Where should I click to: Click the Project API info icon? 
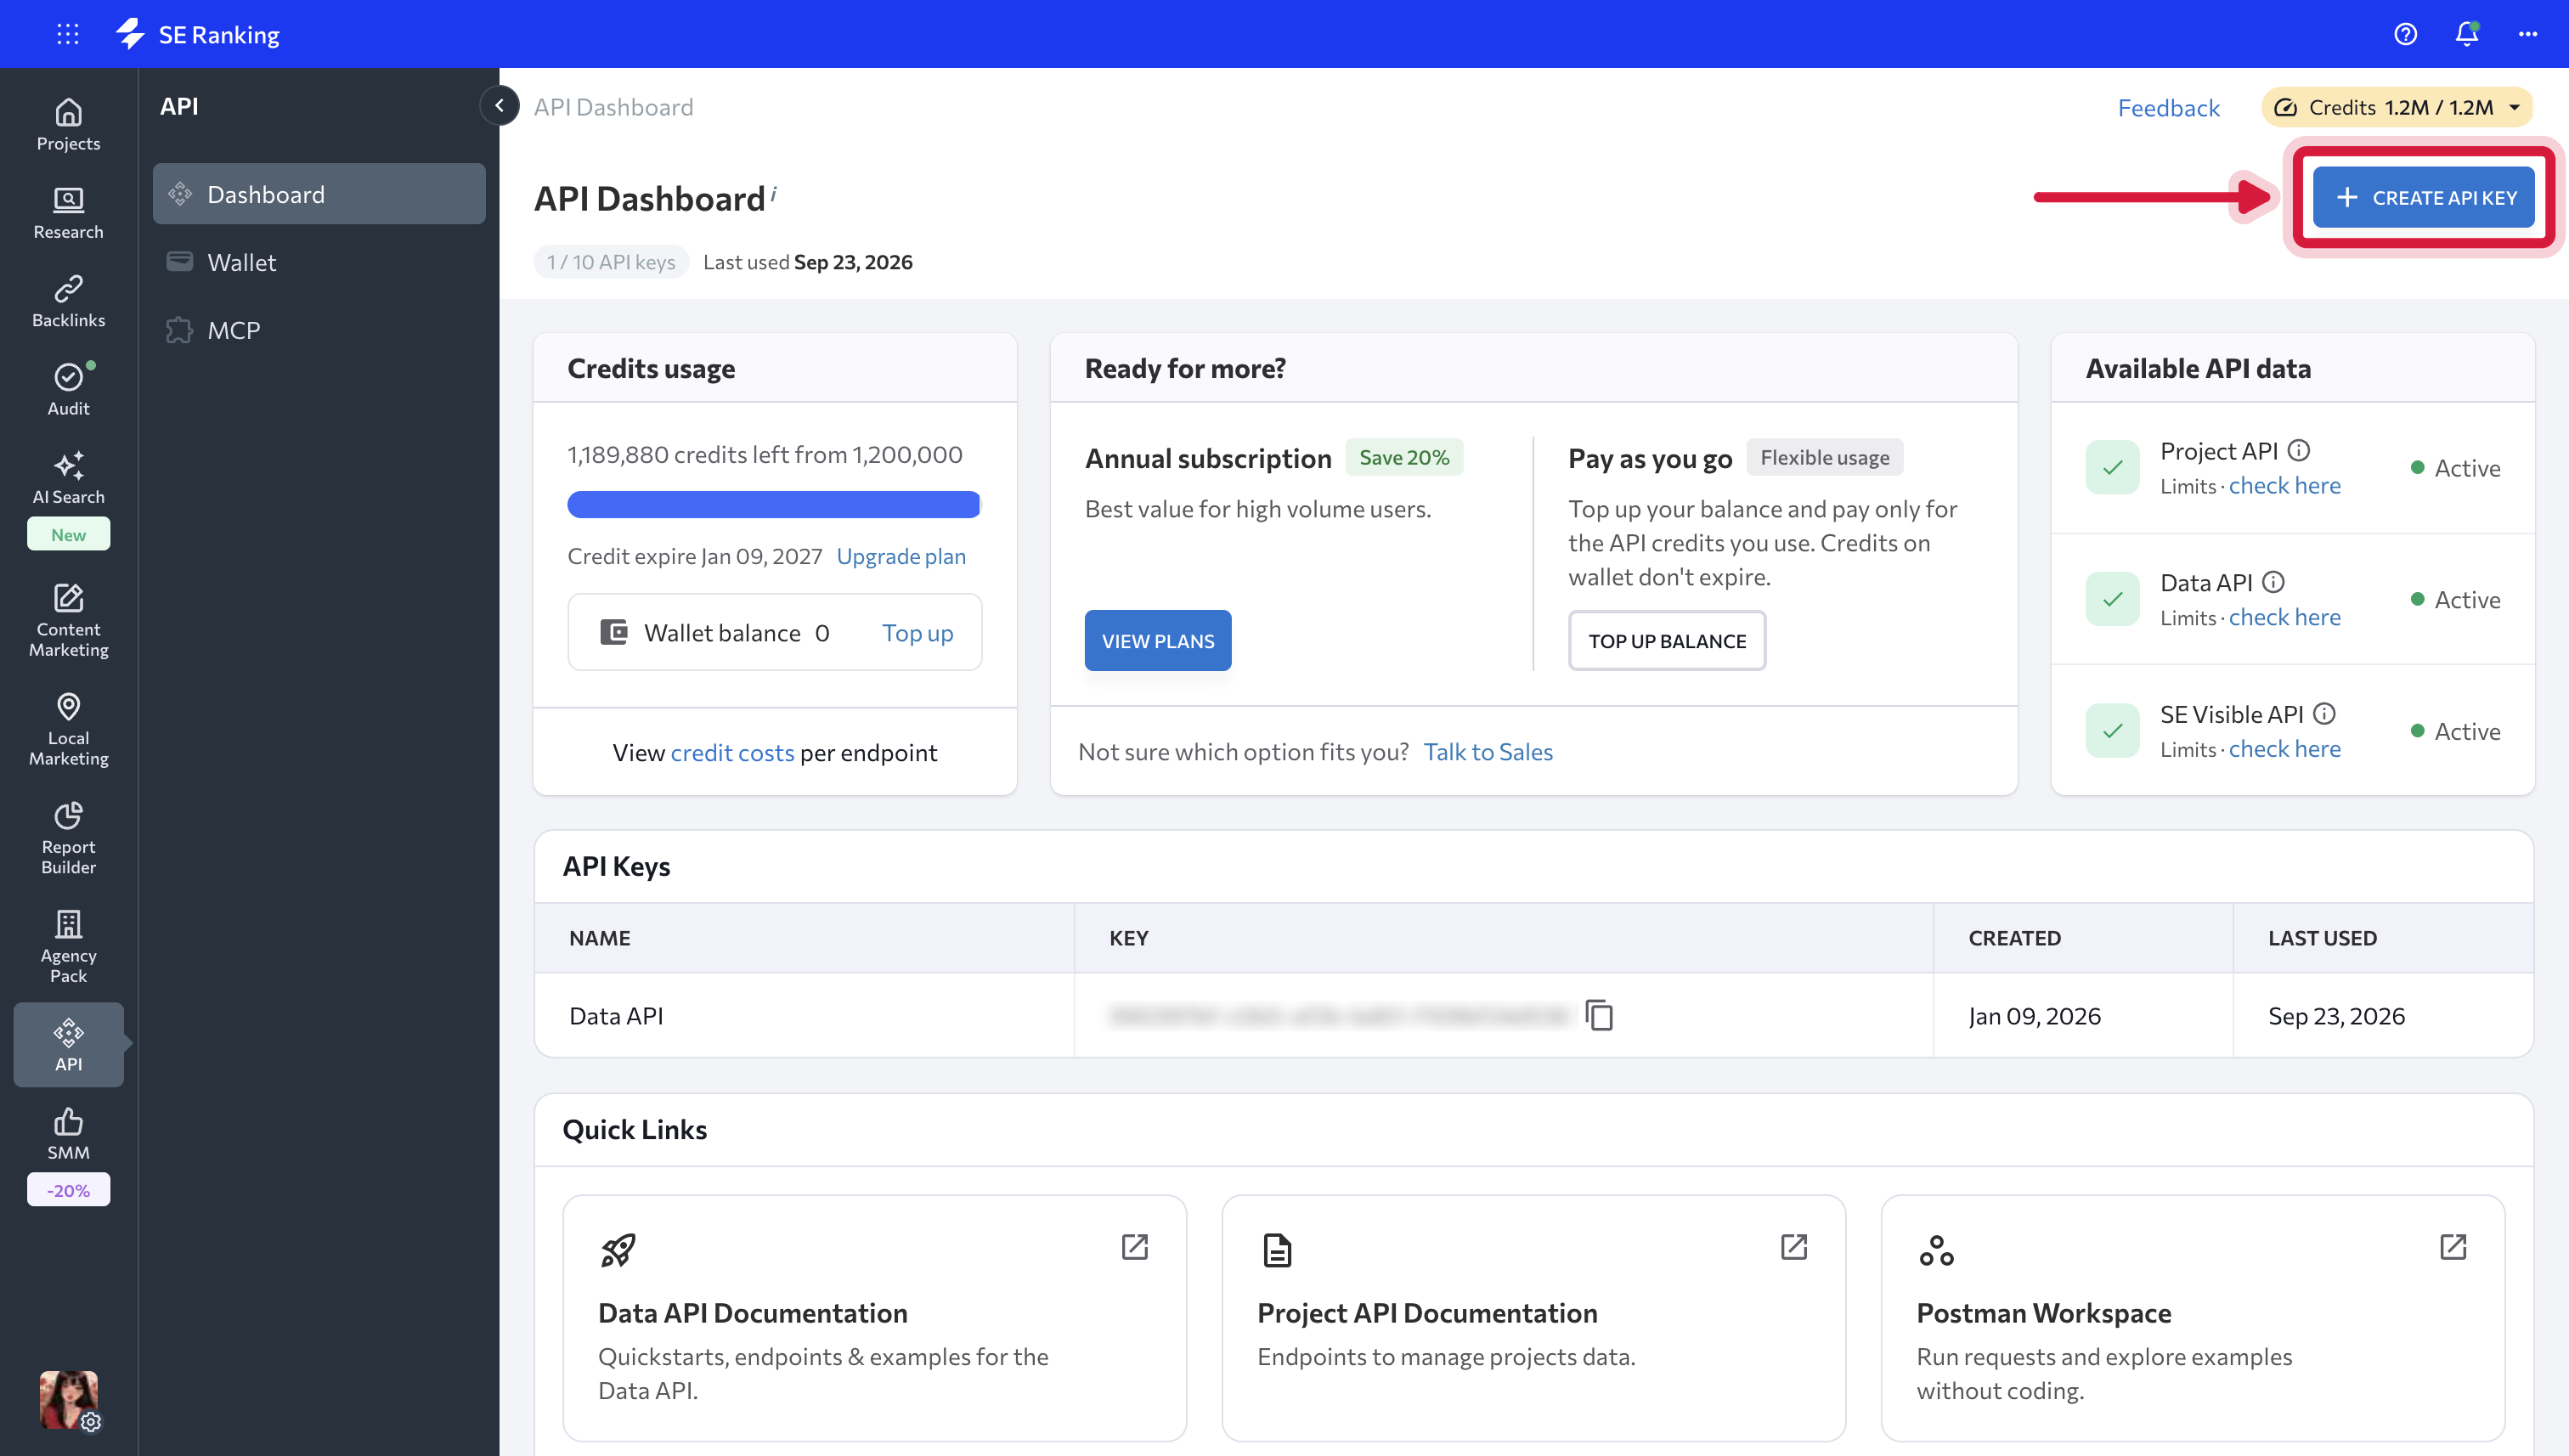tap(2298, 451)
